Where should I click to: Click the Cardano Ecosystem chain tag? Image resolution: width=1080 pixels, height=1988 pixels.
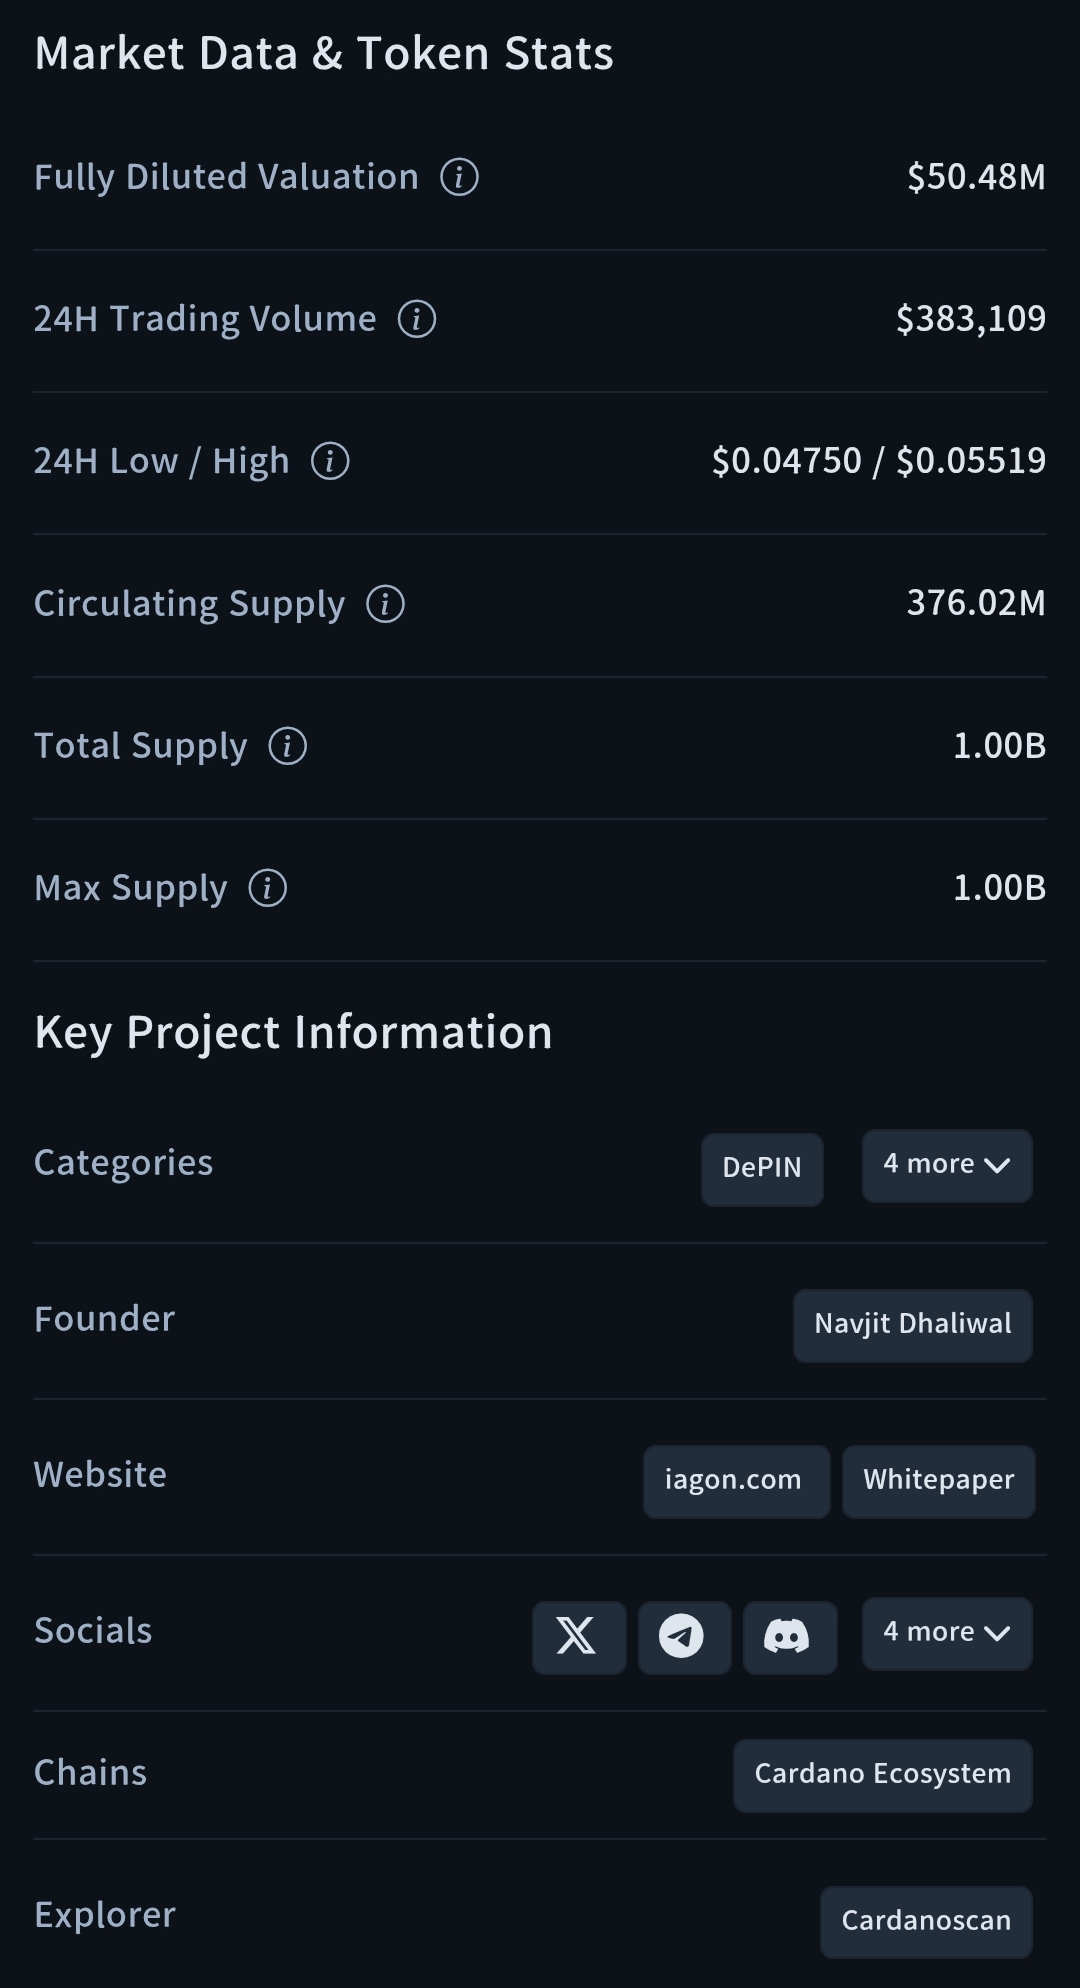point(882,1774)
